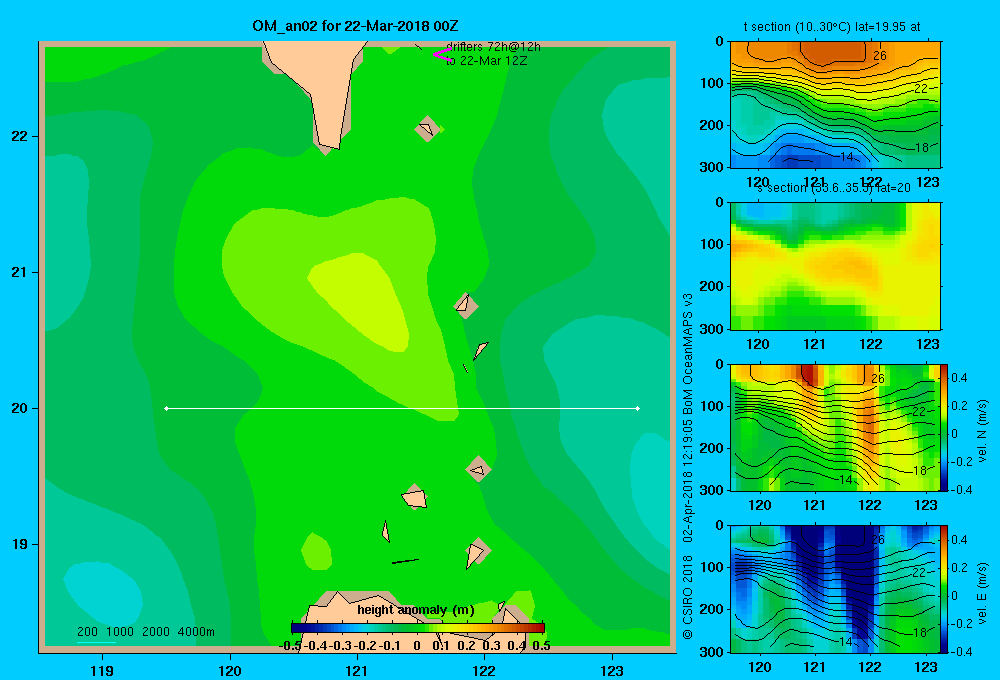Click the longitude 121 label below main map
Image resolution: width=1000 pixels, height=680 pixels.
coord(357,670)
